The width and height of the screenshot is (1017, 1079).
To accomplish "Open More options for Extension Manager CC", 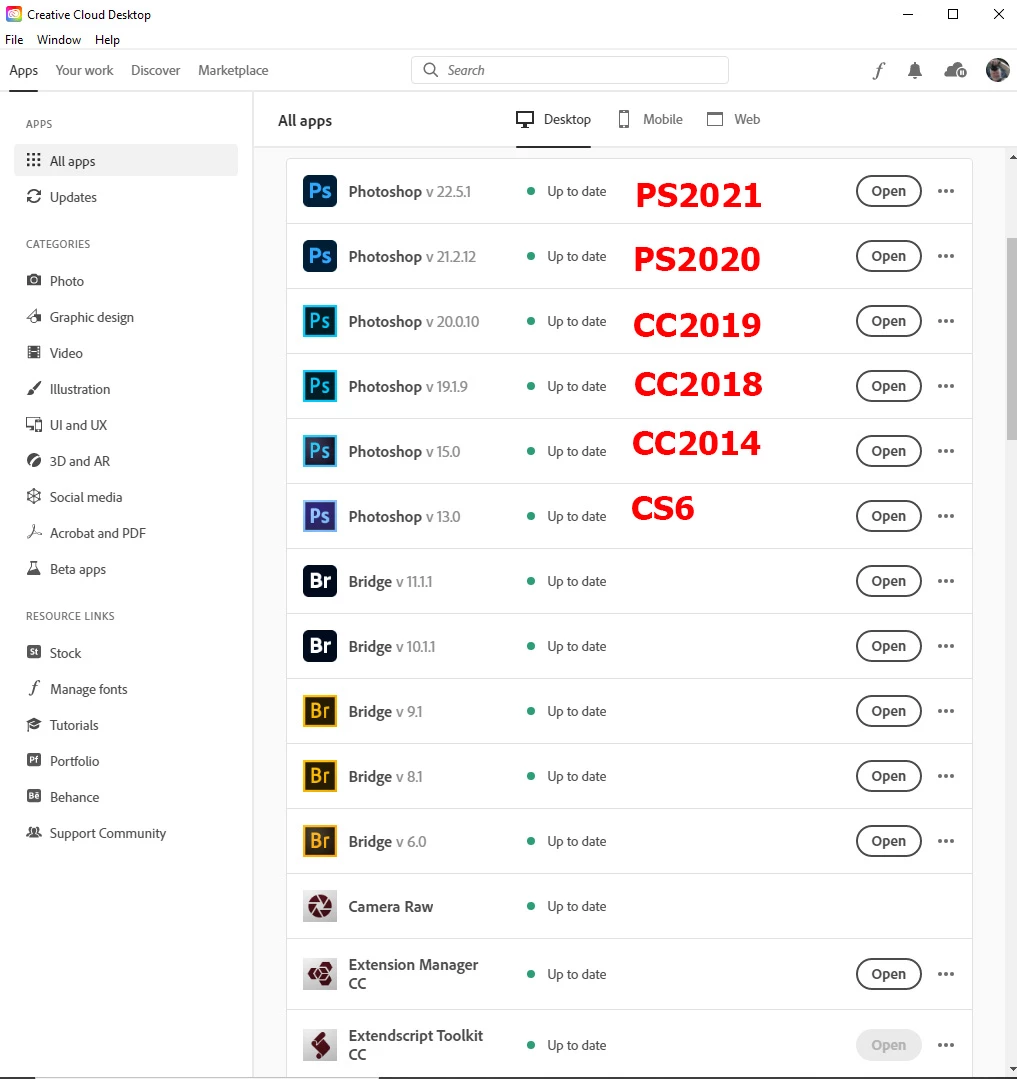I will click(946, 974).
